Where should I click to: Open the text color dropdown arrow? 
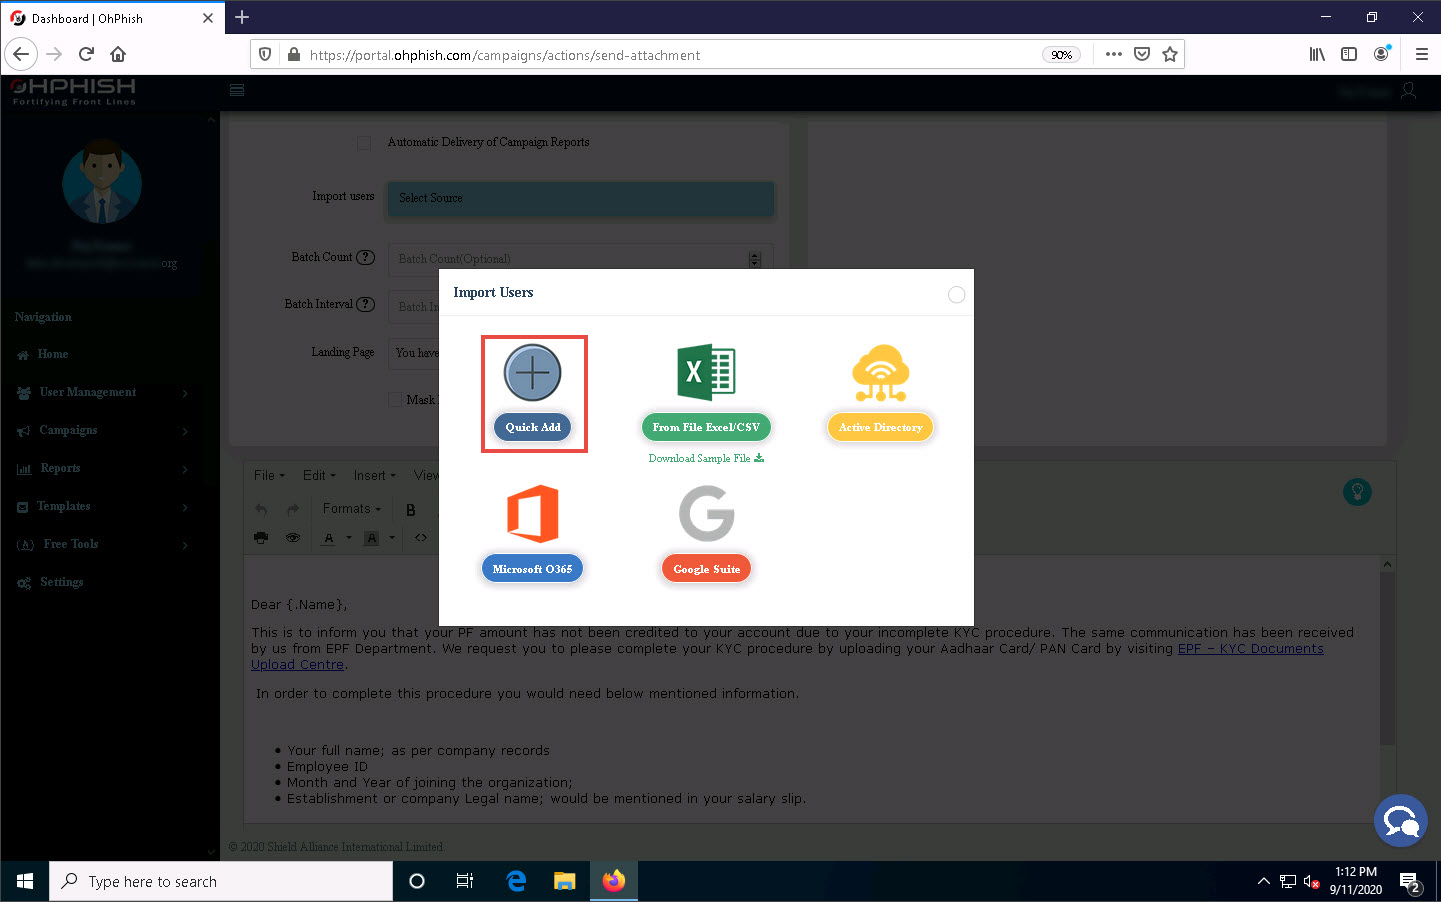pos(349,538)
